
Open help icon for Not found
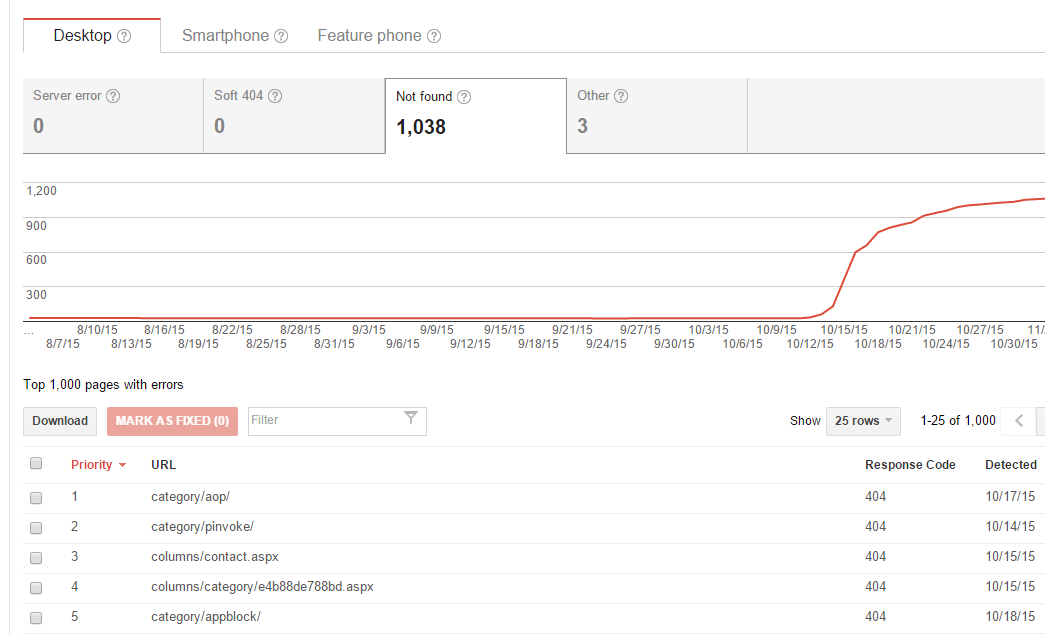click(x=464, y=97)
